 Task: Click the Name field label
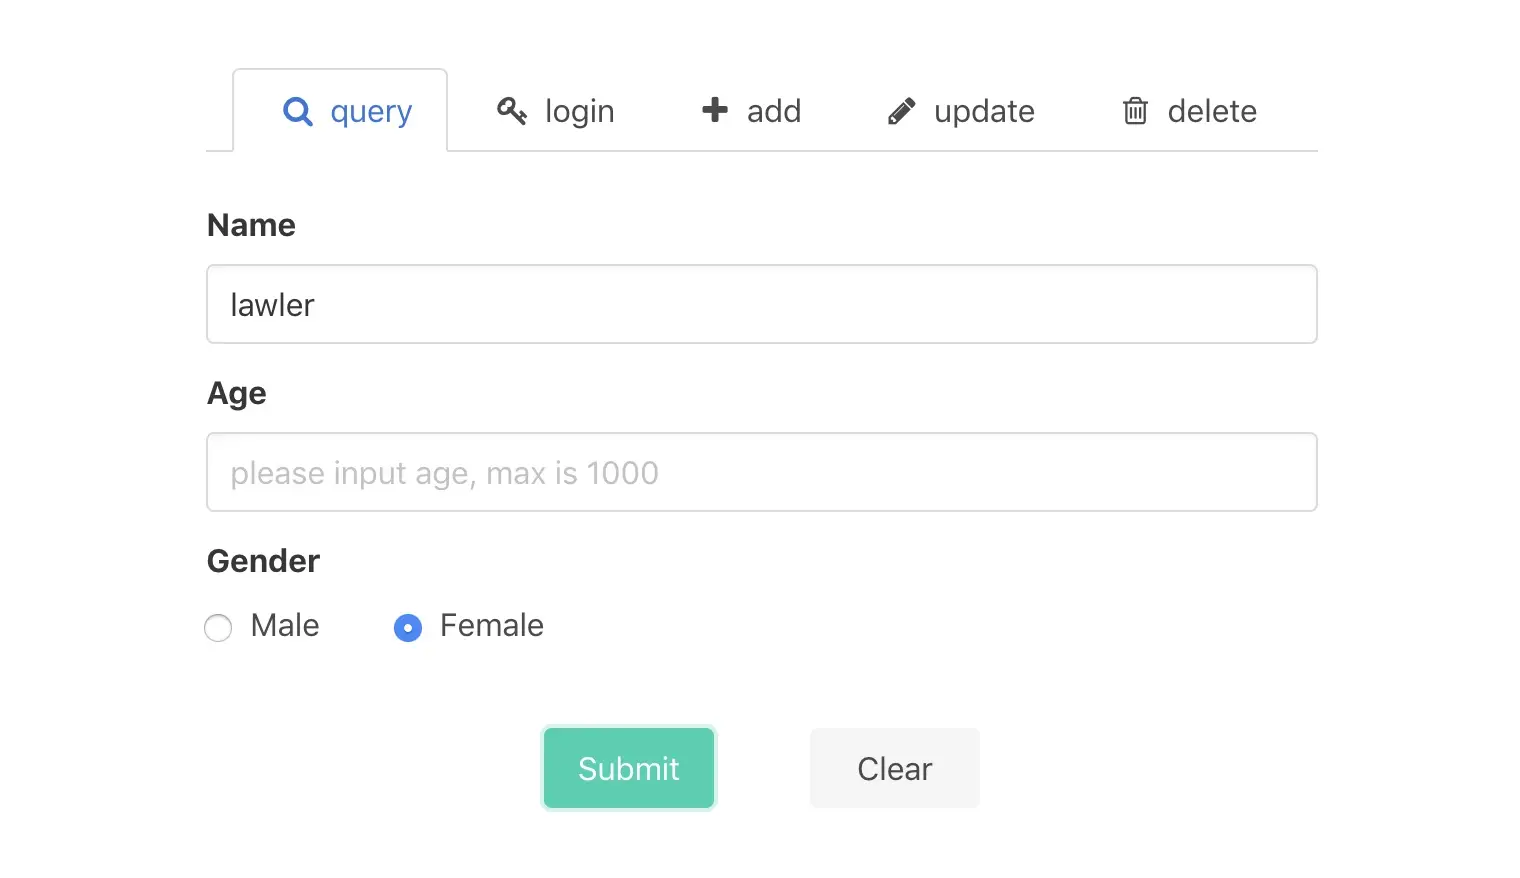pos(251,224)
